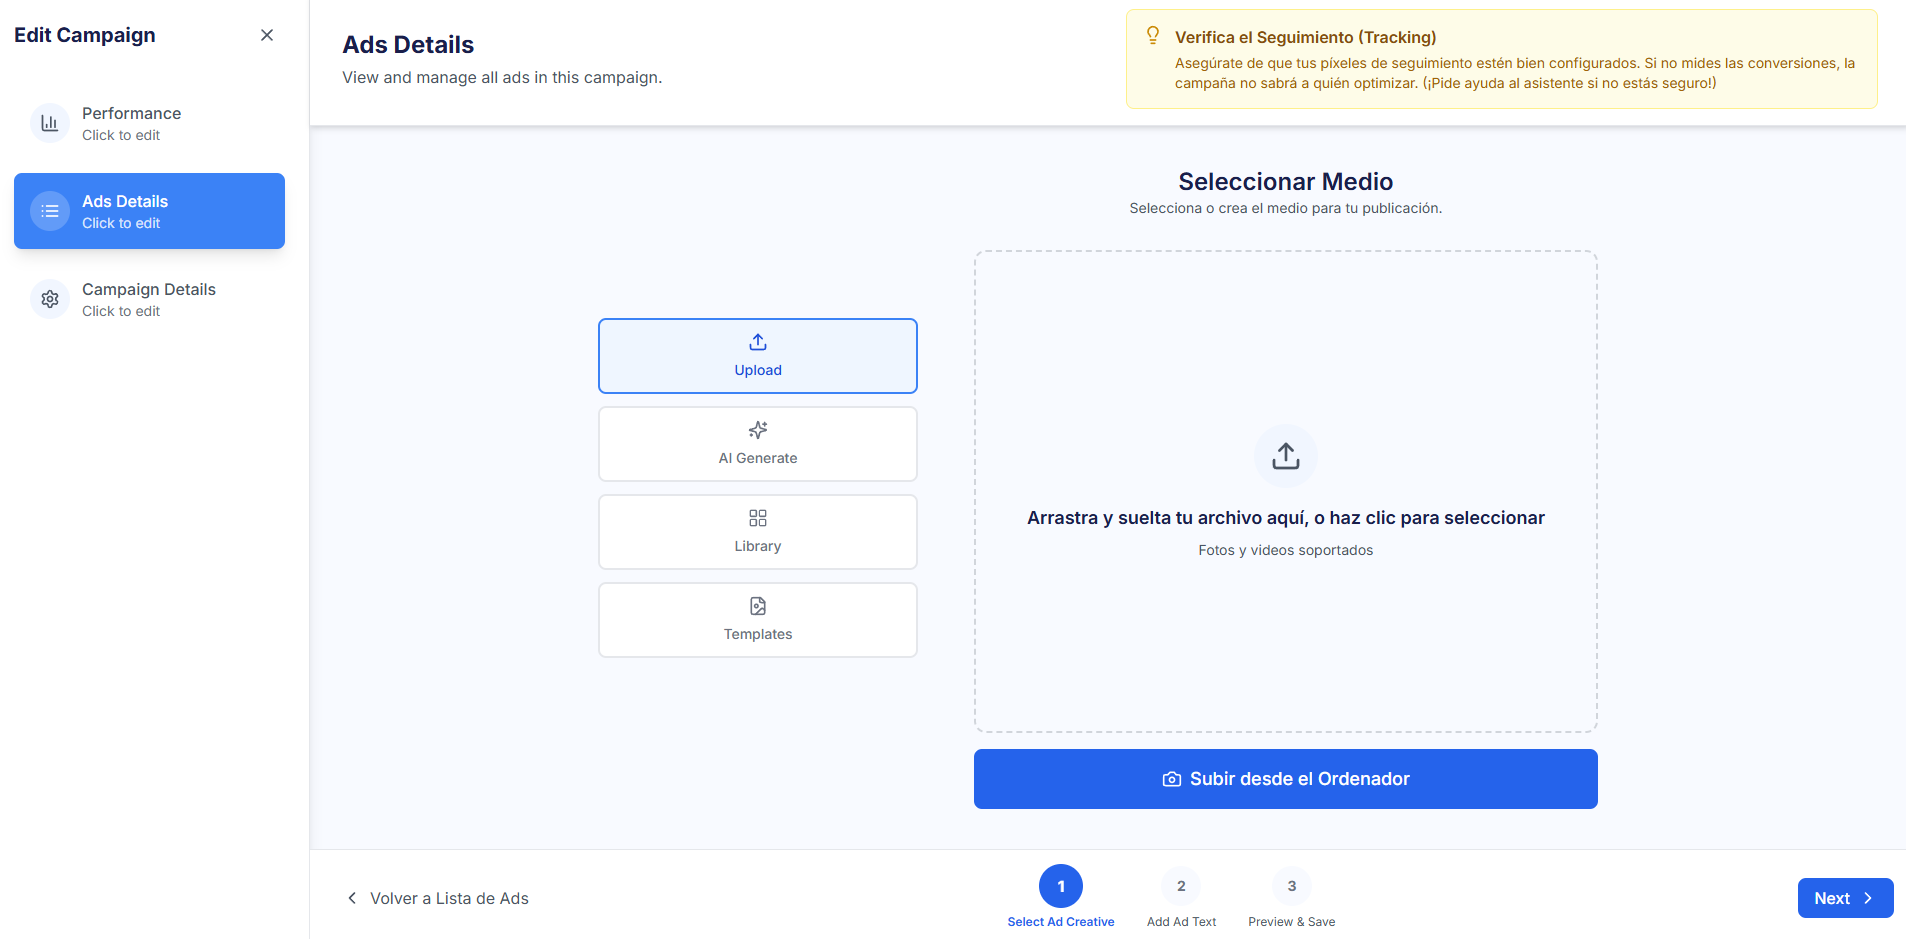Click the Ads Details list icon

(x=50, y=211)
